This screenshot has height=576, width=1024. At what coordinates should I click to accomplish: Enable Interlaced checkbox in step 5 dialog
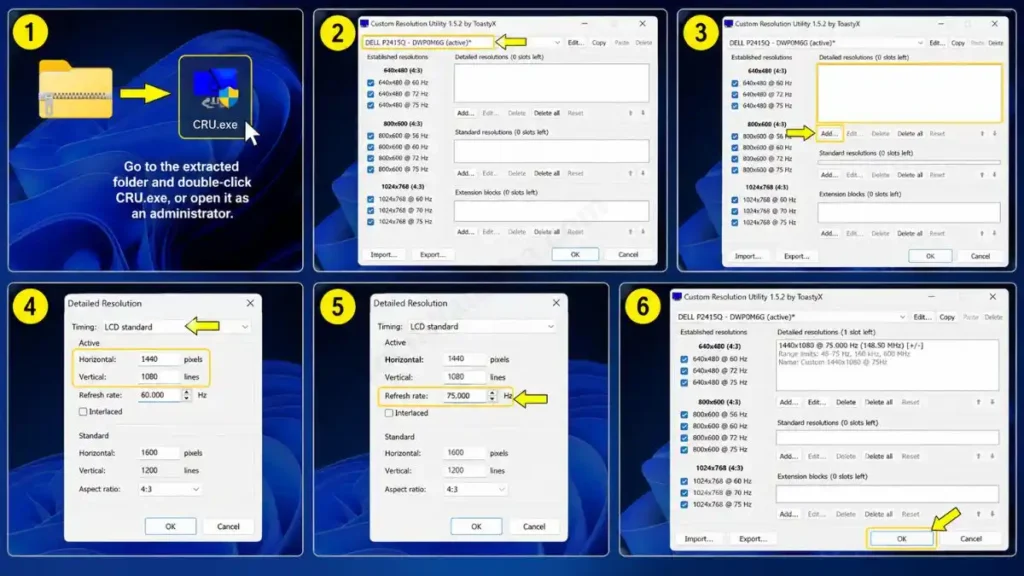[x=389, y=413]
